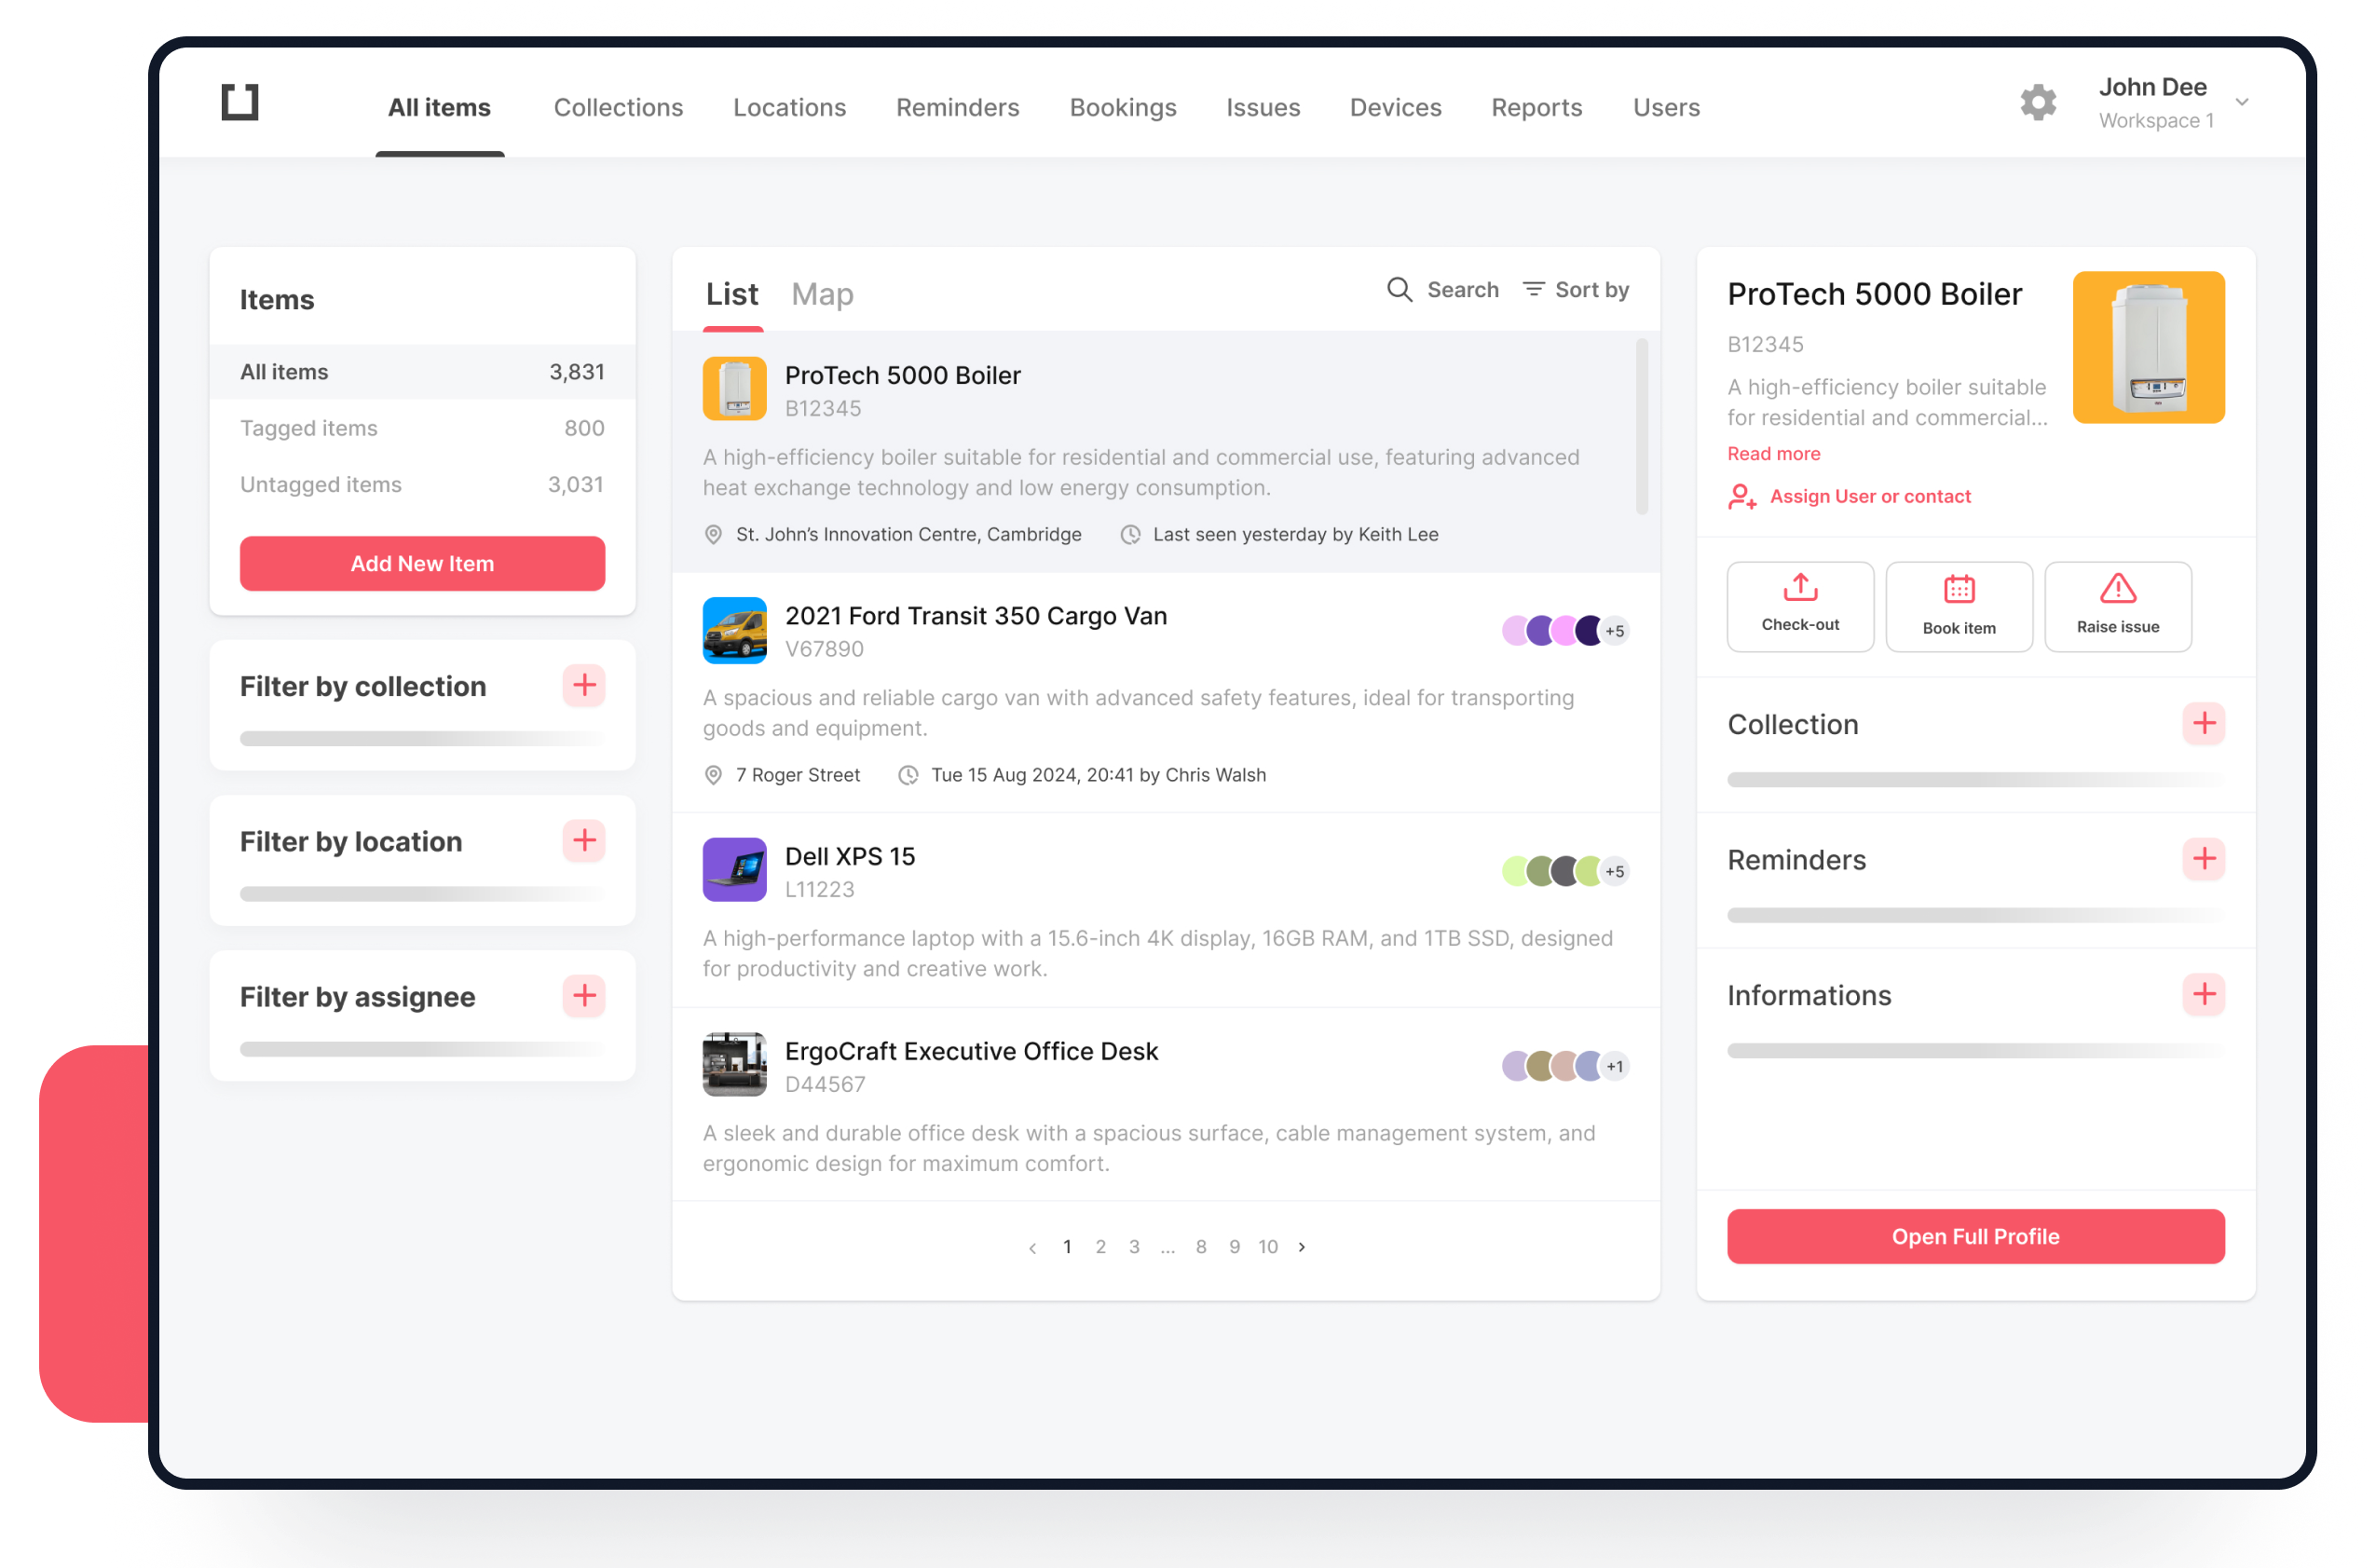Open the settings gear icon

pyautogui.click(x=2037, y=103)
